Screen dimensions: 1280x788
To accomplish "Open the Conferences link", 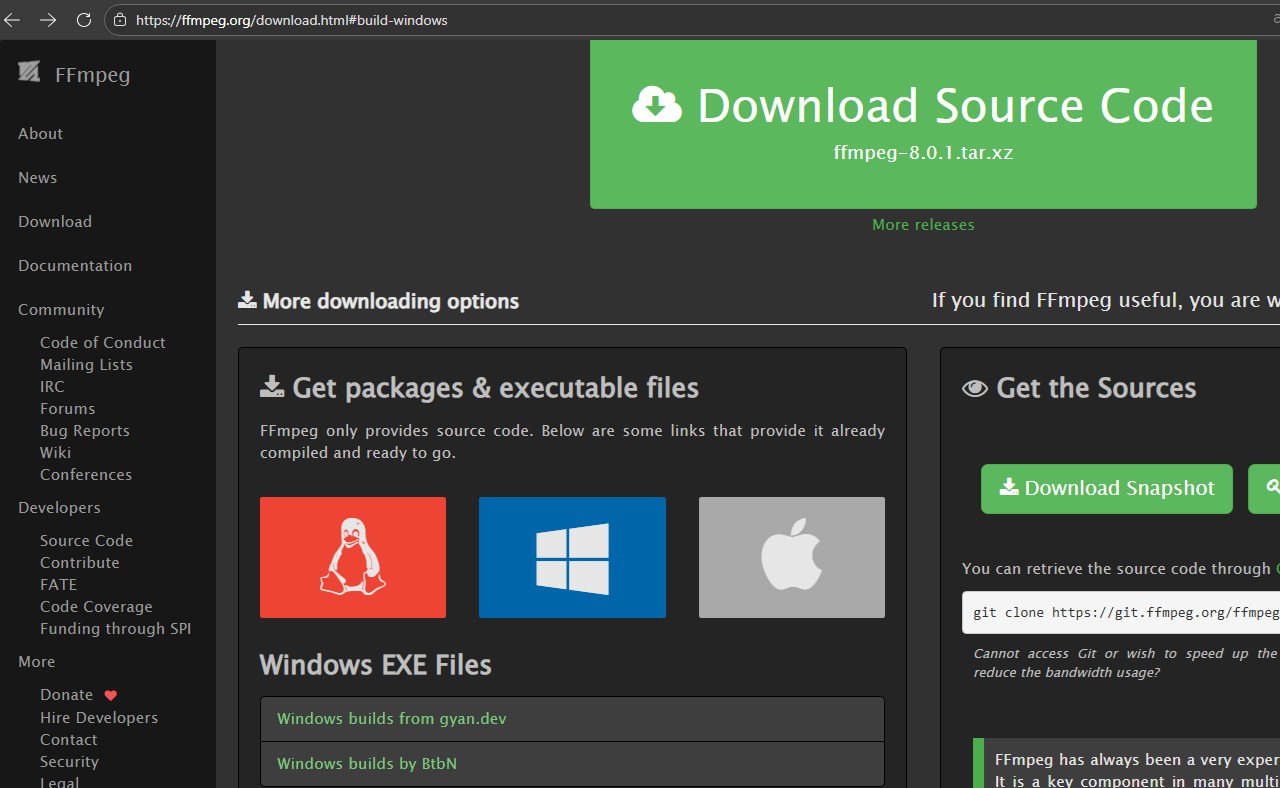I will click(x=86, y=475).
